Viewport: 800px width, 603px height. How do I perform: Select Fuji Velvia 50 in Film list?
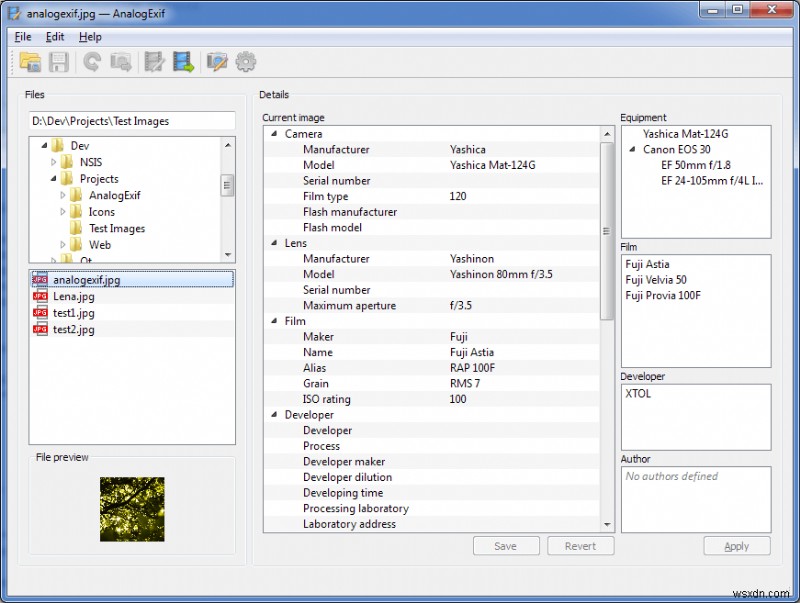tap(656, 280)
